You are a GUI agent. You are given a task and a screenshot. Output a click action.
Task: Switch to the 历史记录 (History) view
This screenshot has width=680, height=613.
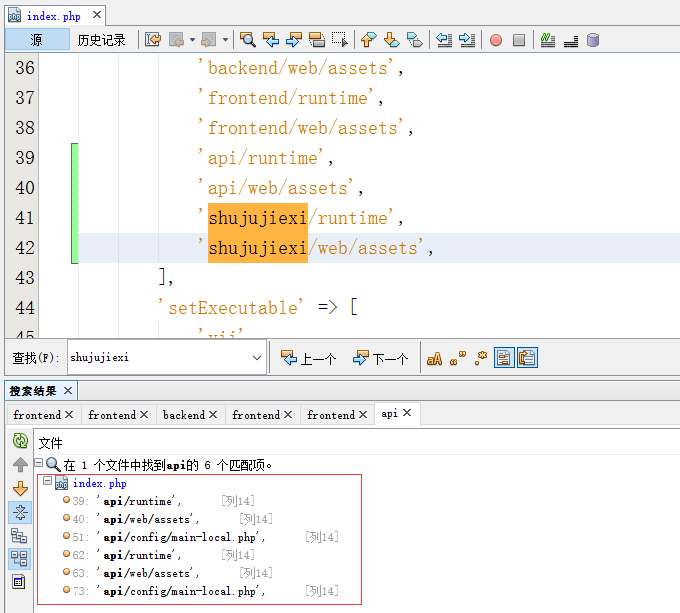[102, 40]
